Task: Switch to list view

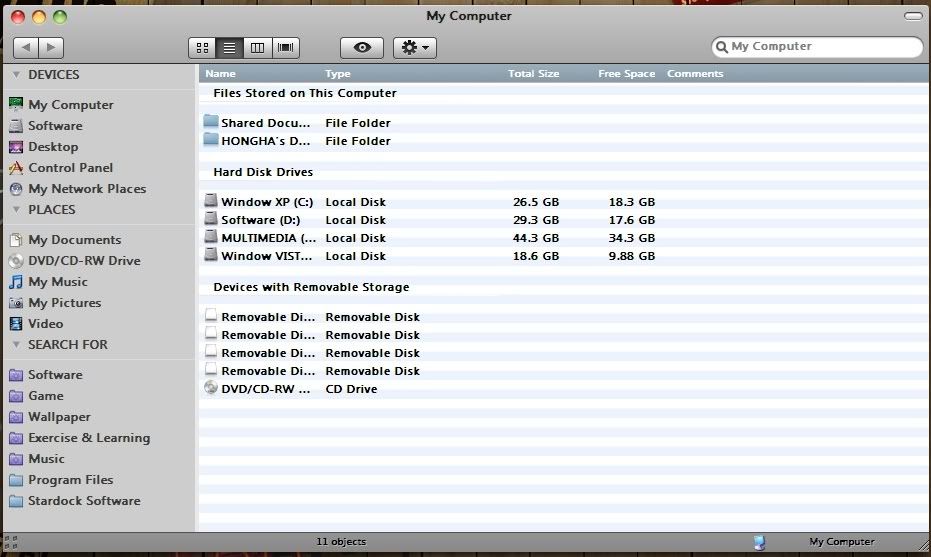Action: point(230,48)
